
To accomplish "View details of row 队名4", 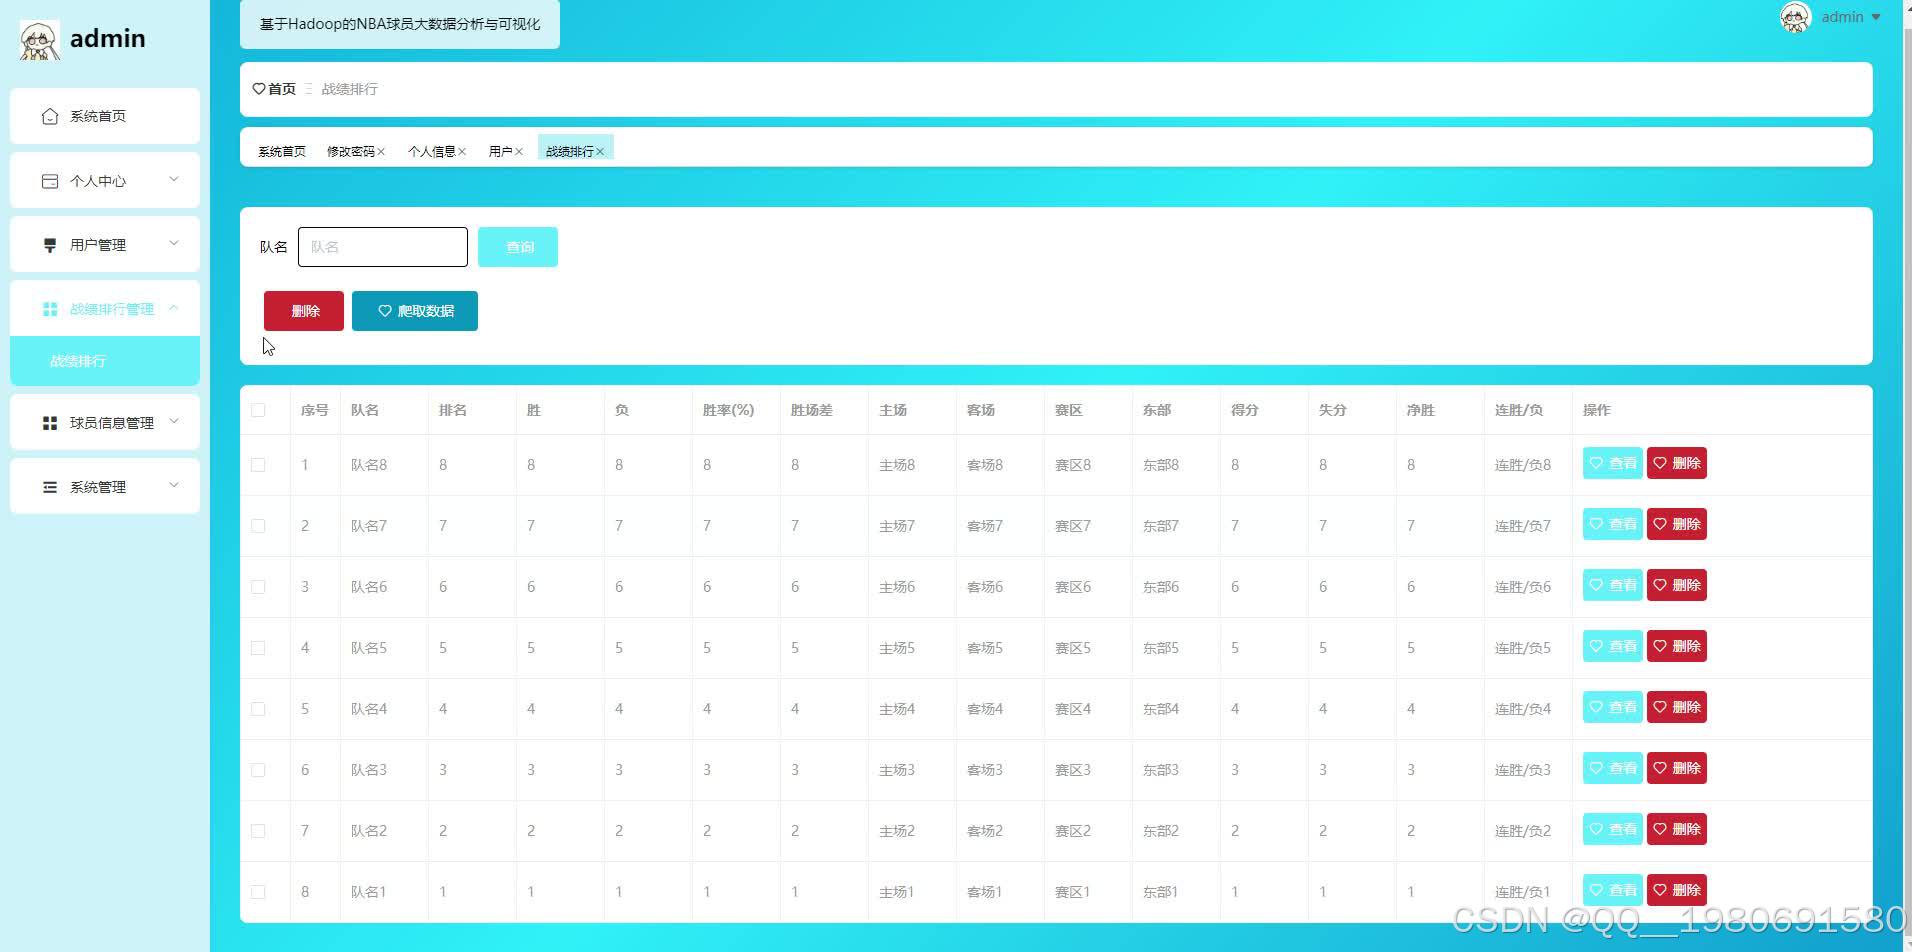I will (1612, 707).
